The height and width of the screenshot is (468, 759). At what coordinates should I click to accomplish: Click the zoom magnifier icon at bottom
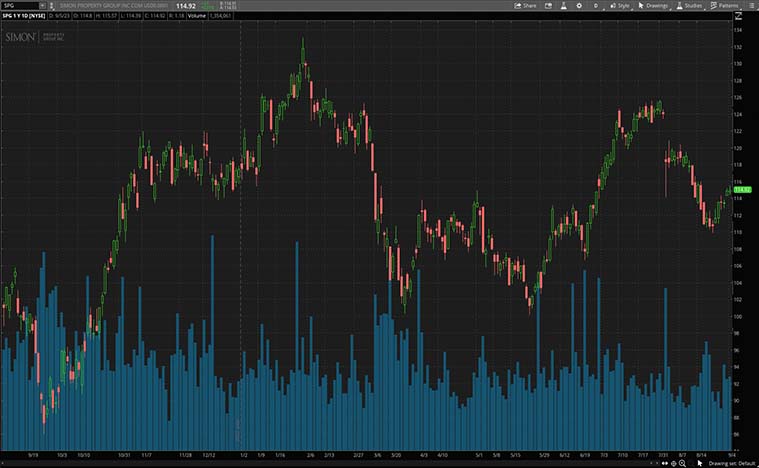click(682, 464)
